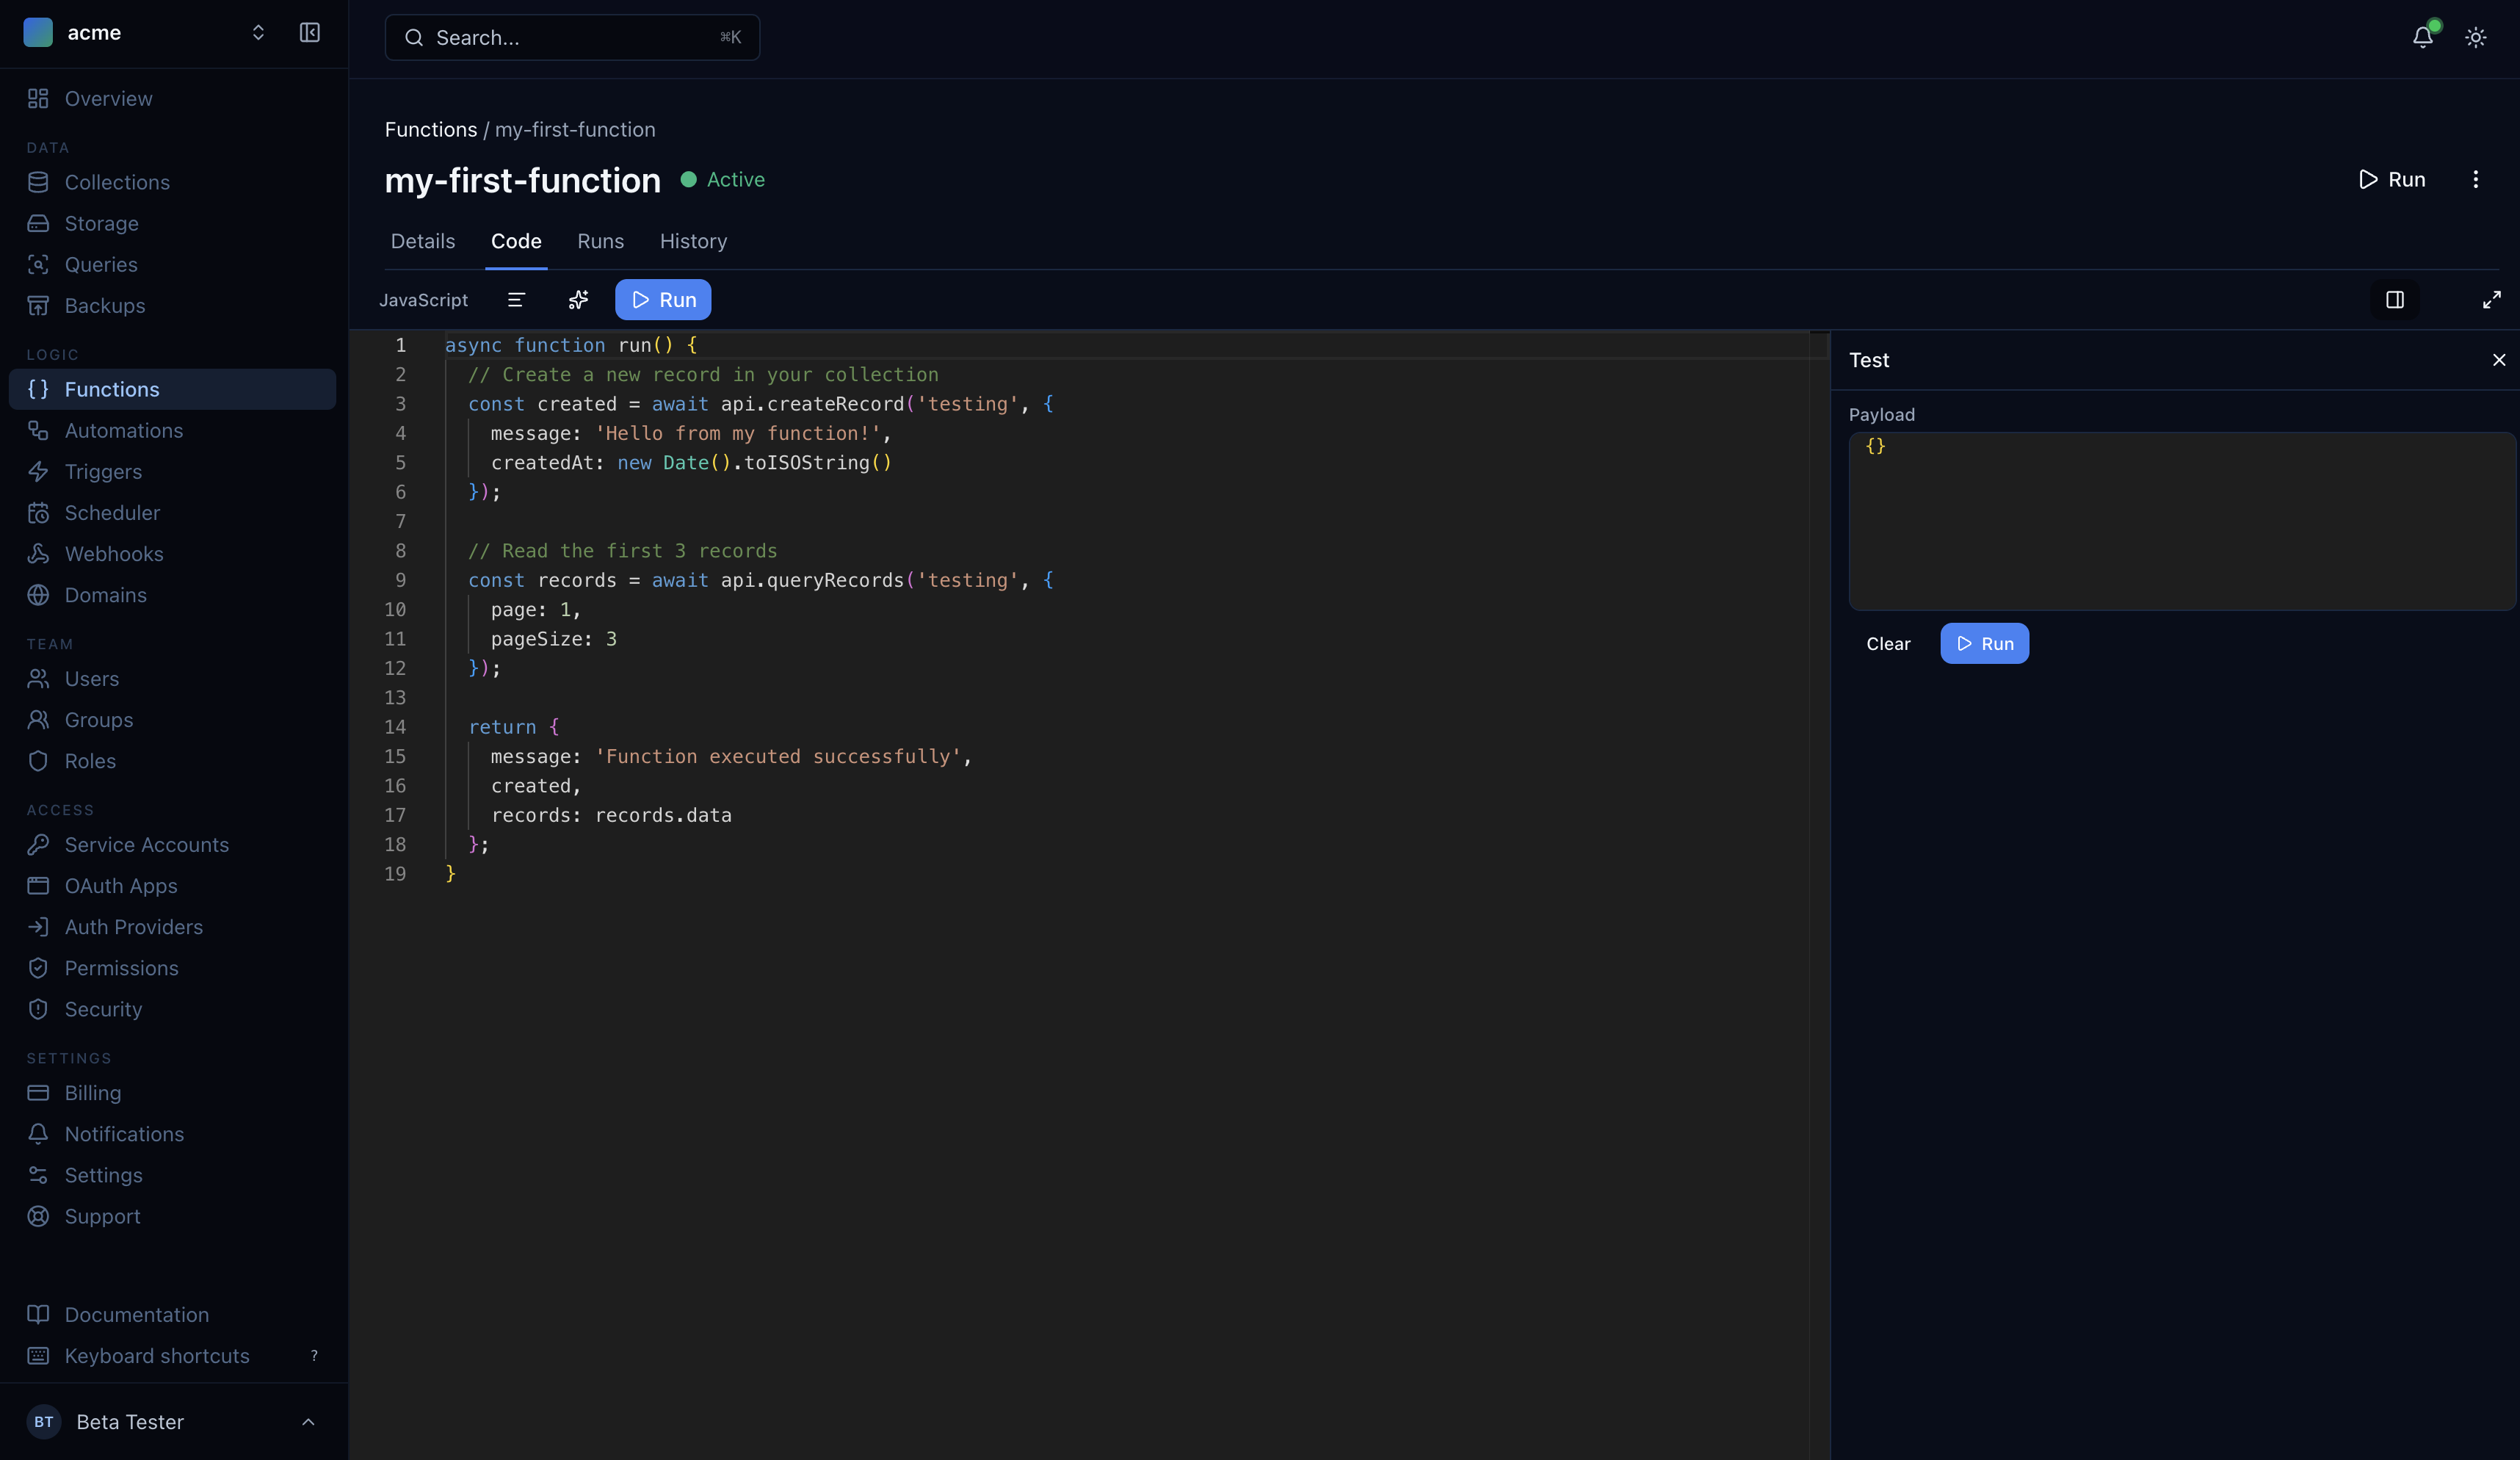
Task: Clear the test payload
Action: click(x=1888, y=643)
